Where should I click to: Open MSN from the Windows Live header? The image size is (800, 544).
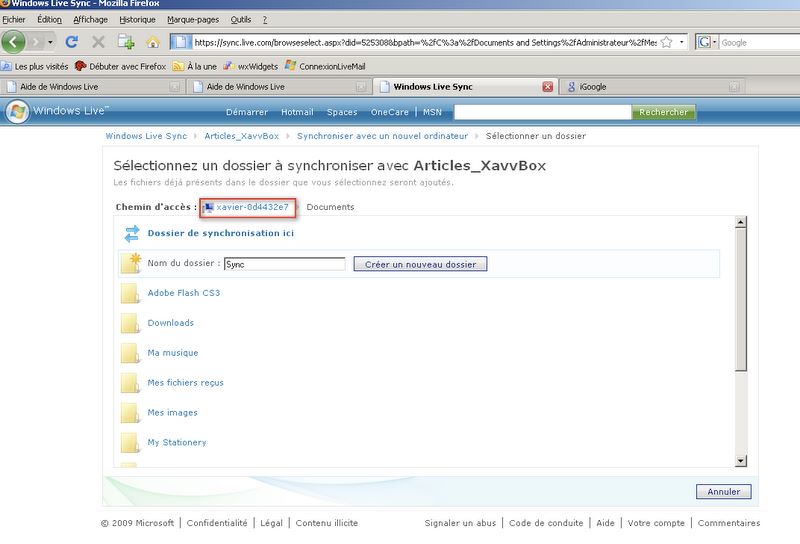click(x=432, y=112)
